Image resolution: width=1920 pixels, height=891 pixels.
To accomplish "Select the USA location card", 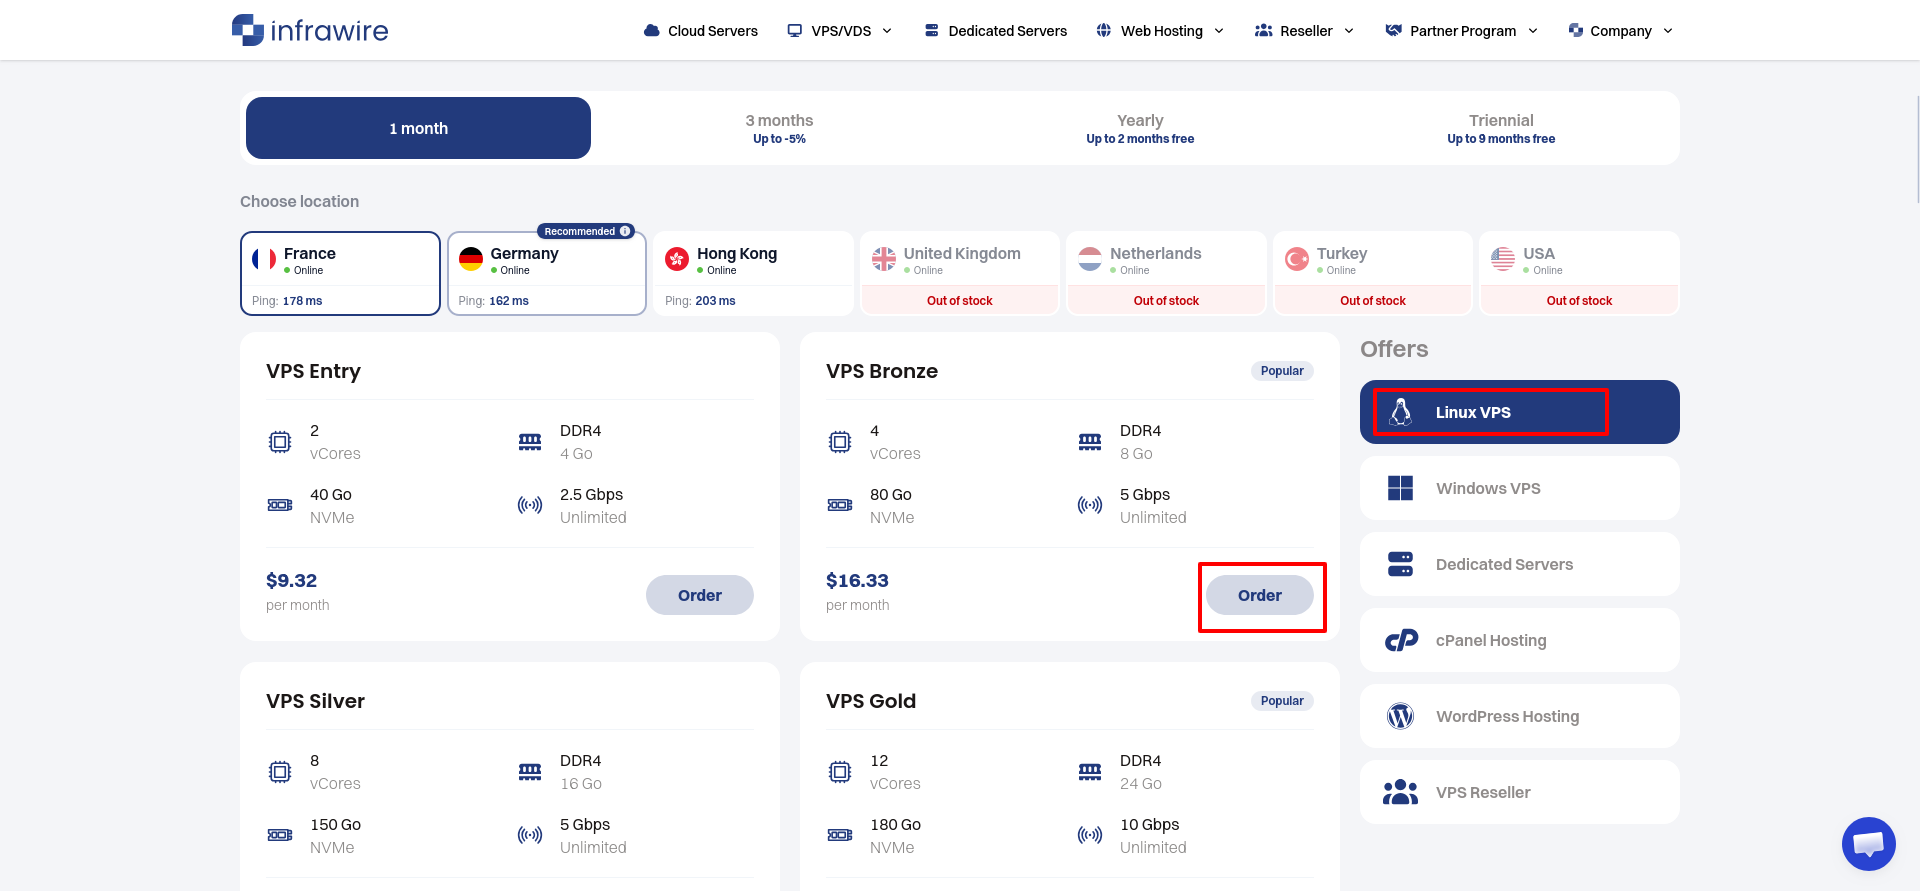I will 1579,273.
